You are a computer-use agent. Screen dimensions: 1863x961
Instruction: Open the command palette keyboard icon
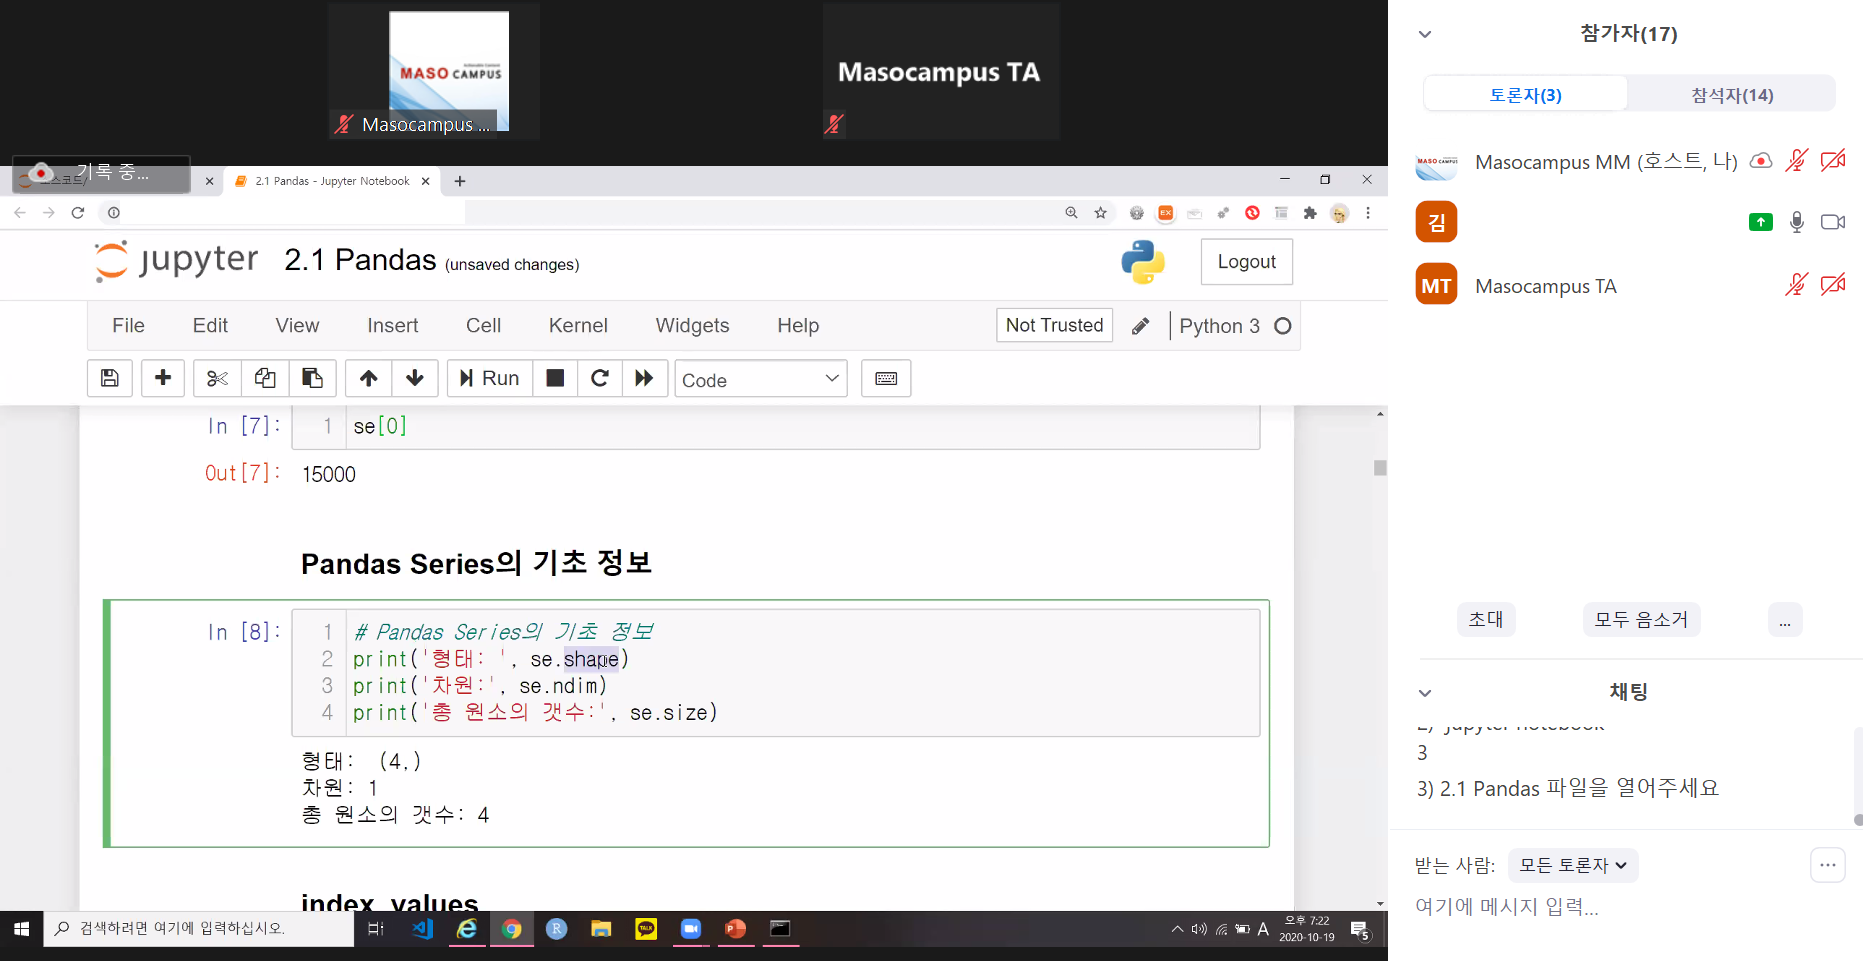(x=886, y=378)
